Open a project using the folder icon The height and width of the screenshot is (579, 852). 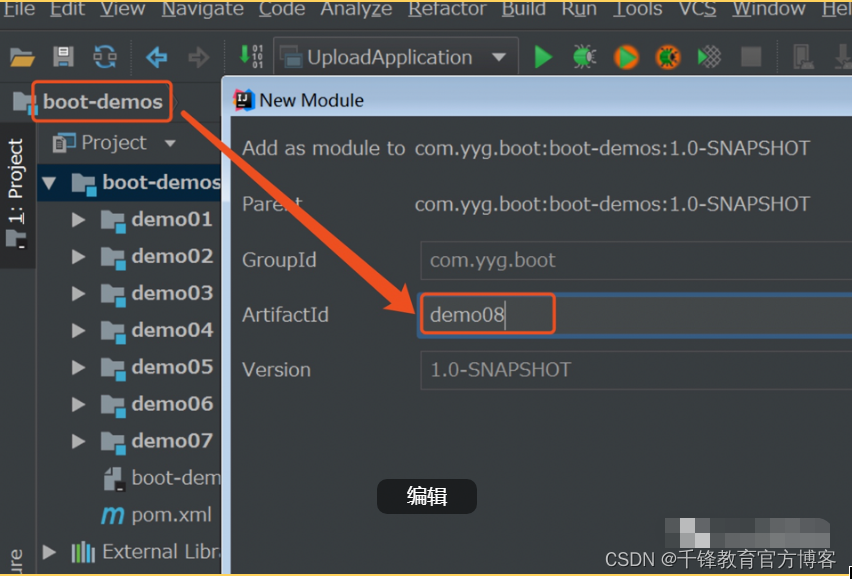point(22,57)
